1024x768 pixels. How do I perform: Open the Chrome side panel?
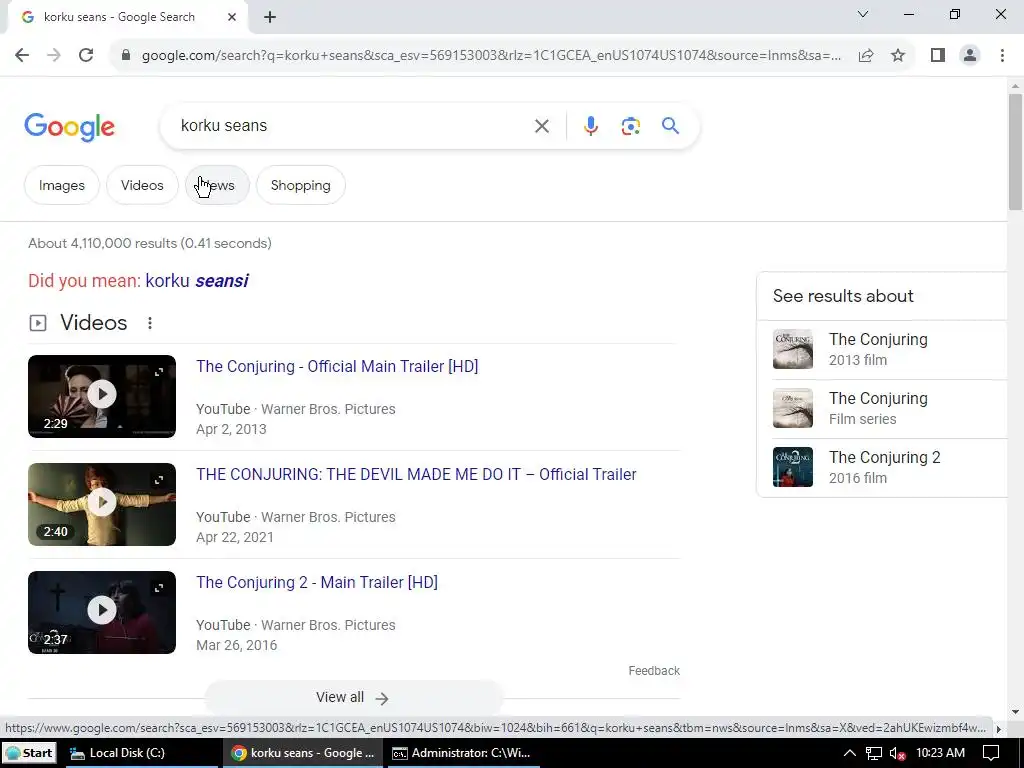click(x=938, y=55)
